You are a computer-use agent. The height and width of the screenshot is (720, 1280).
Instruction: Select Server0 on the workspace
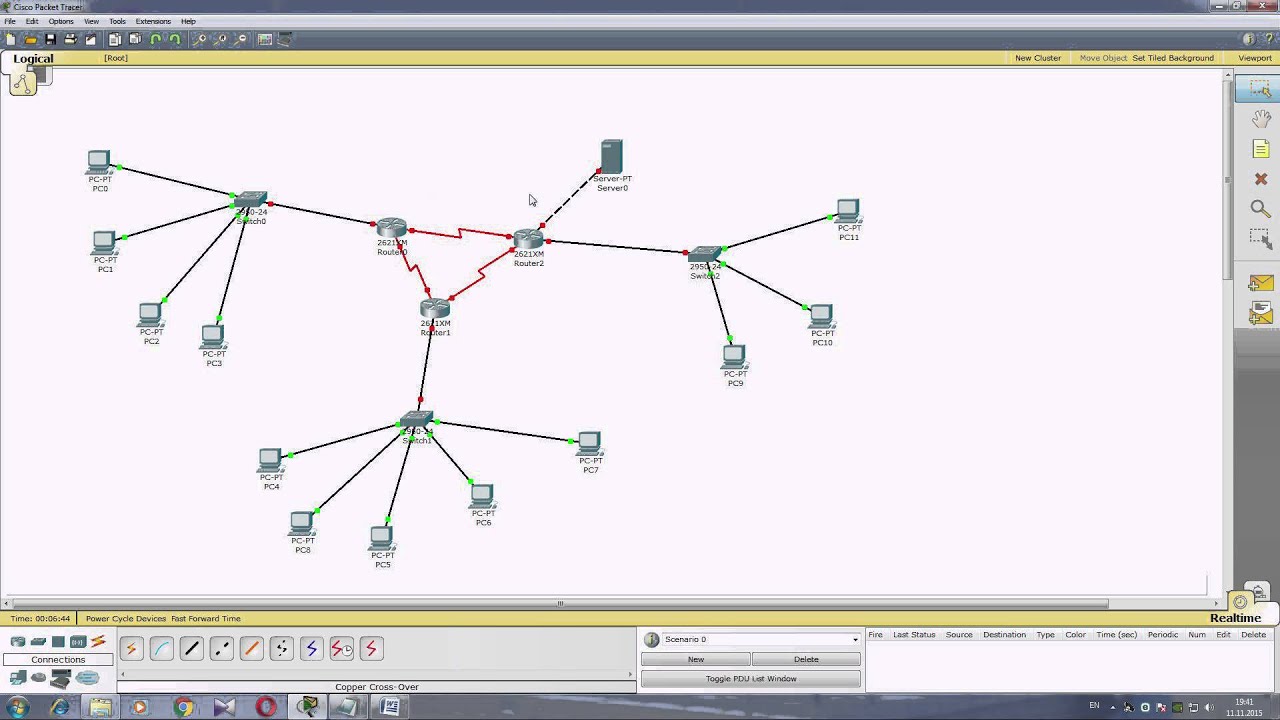pos(611,157)
